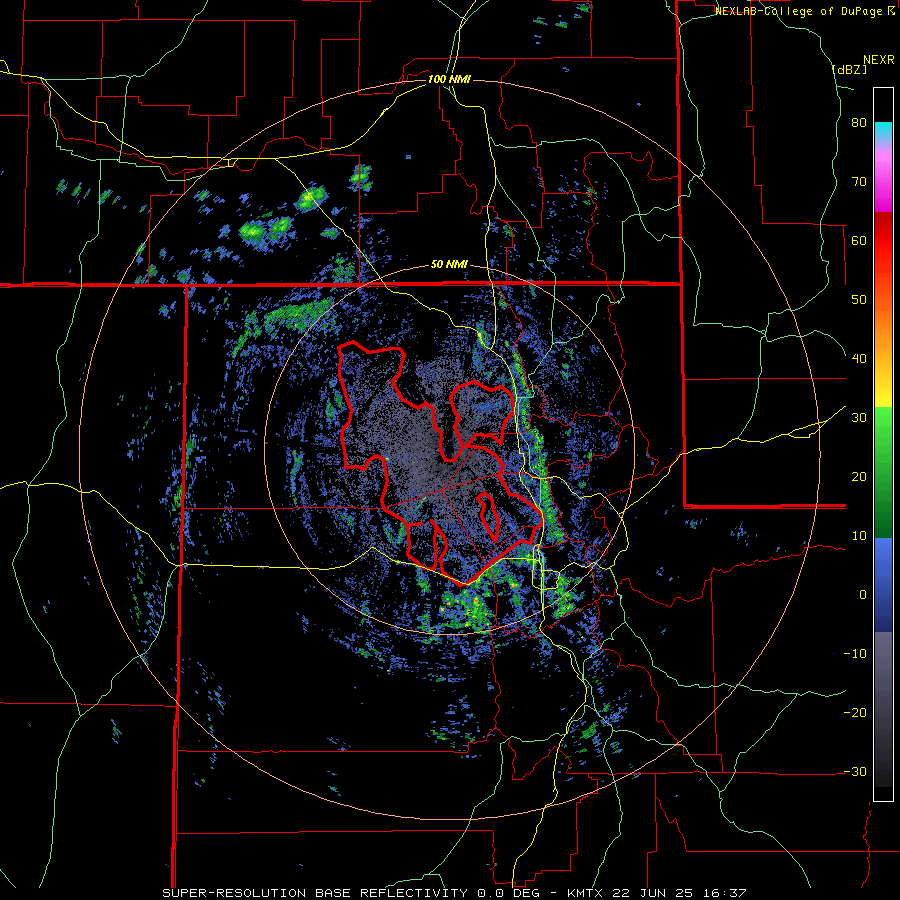Click the 50 value on the dBZ scale
Viewport: 900px width, 900px height.
[859, 300]
